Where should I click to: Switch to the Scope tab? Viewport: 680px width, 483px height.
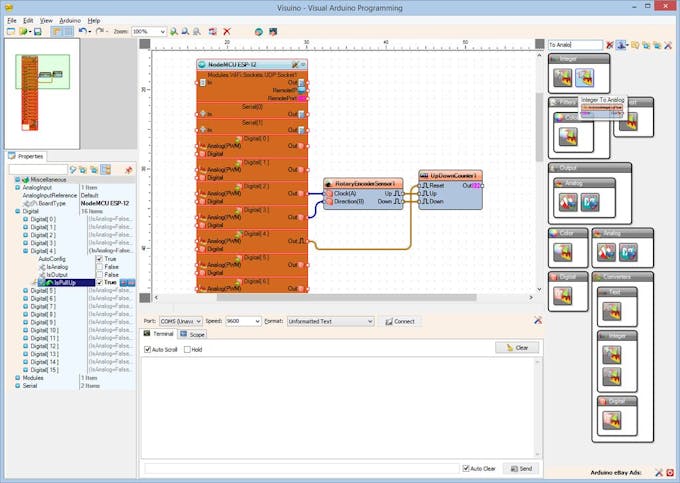pyautogui.click(x=193, y=334)
